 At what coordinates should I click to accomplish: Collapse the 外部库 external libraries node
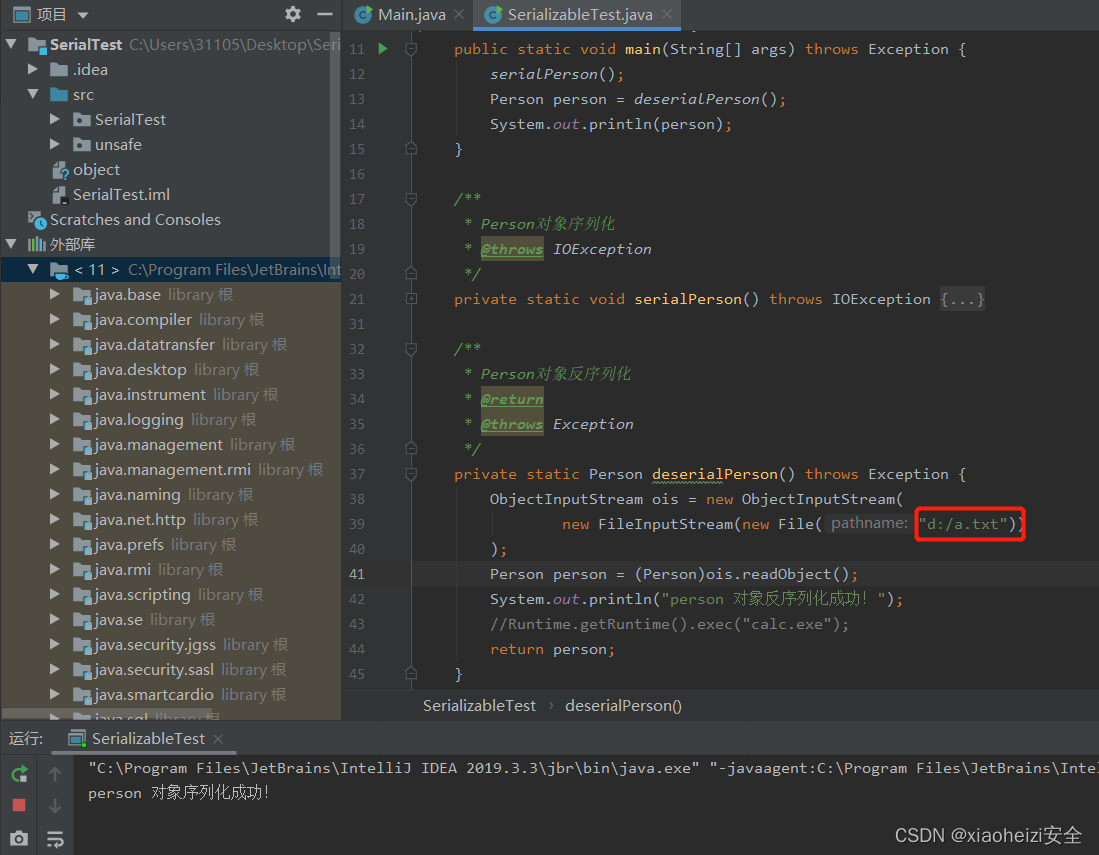click(11, 244)
